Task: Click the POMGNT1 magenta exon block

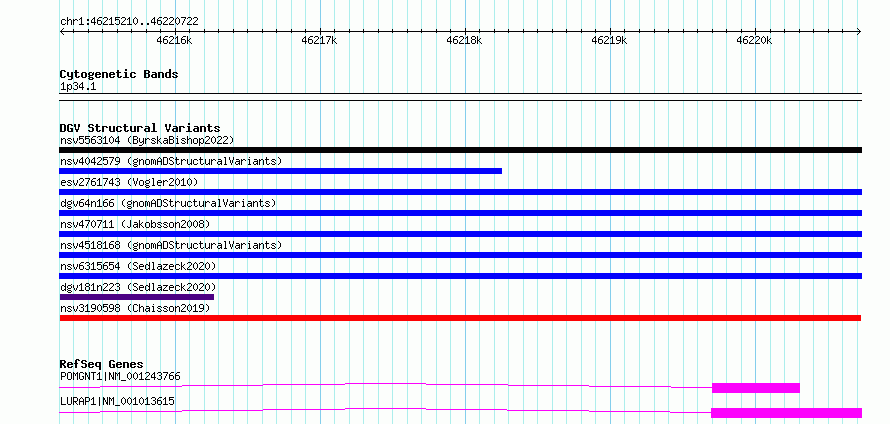Action: pos(755,388)
